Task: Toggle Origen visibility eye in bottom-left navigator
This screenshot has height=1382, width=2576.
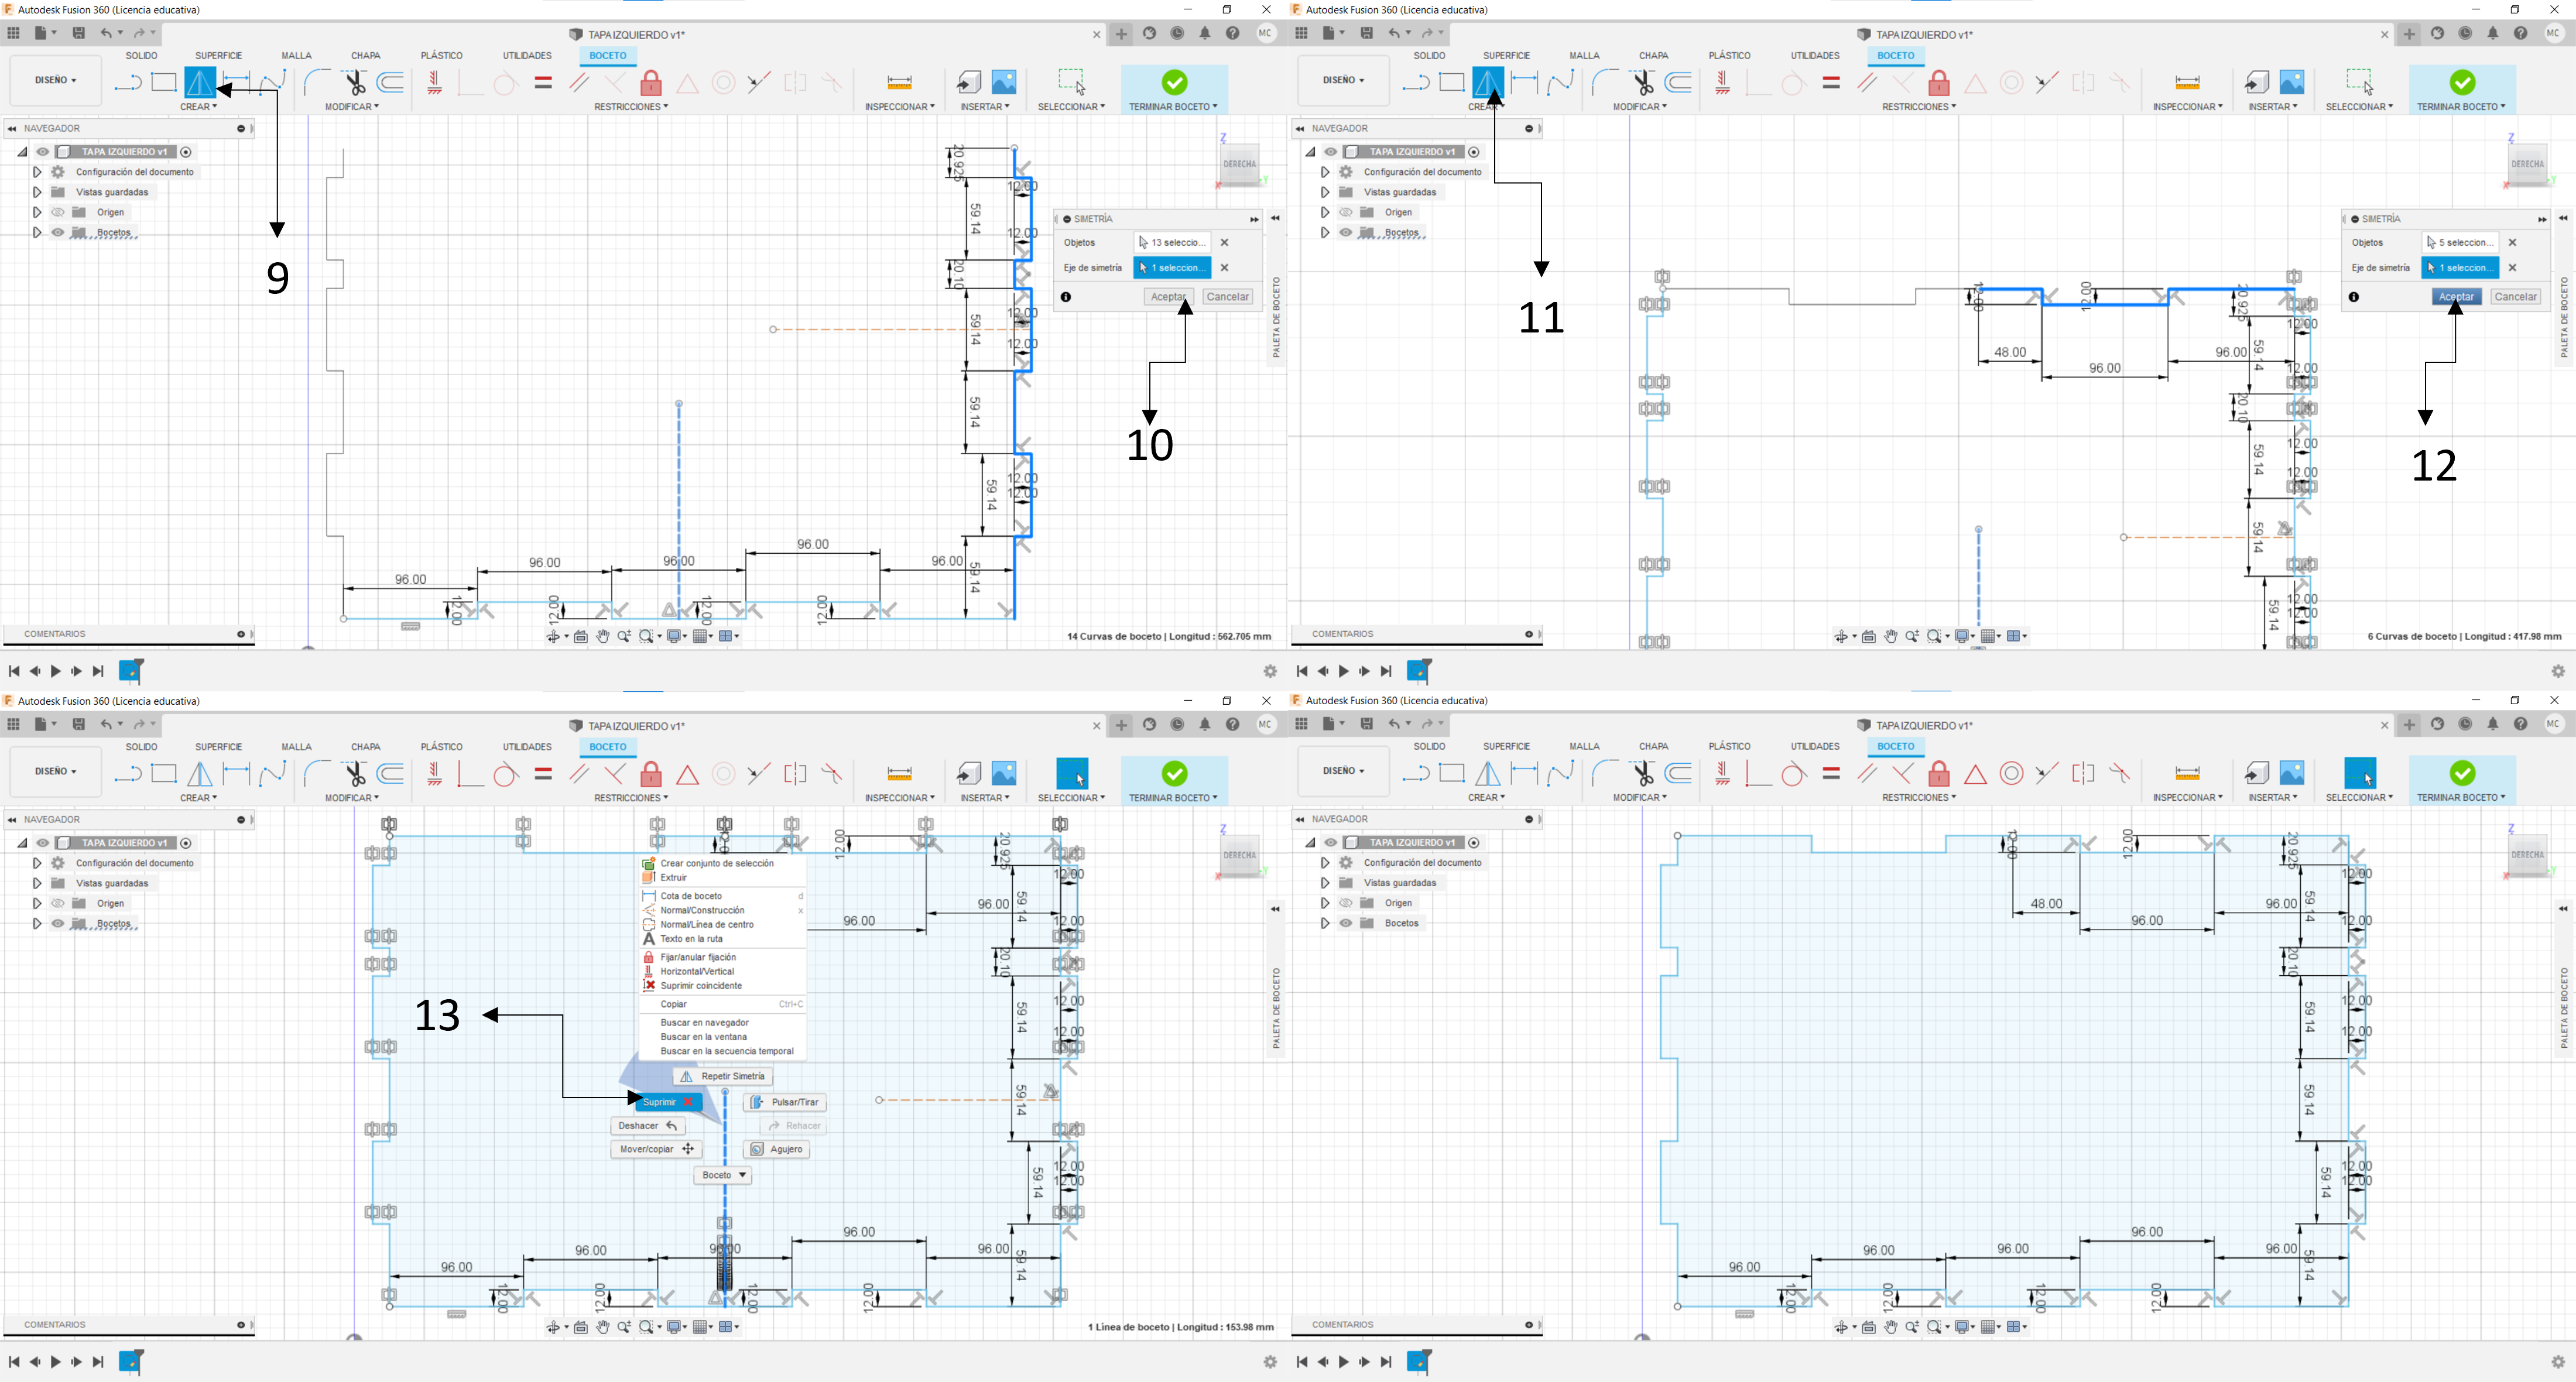Action: click(x=58, y=904)
